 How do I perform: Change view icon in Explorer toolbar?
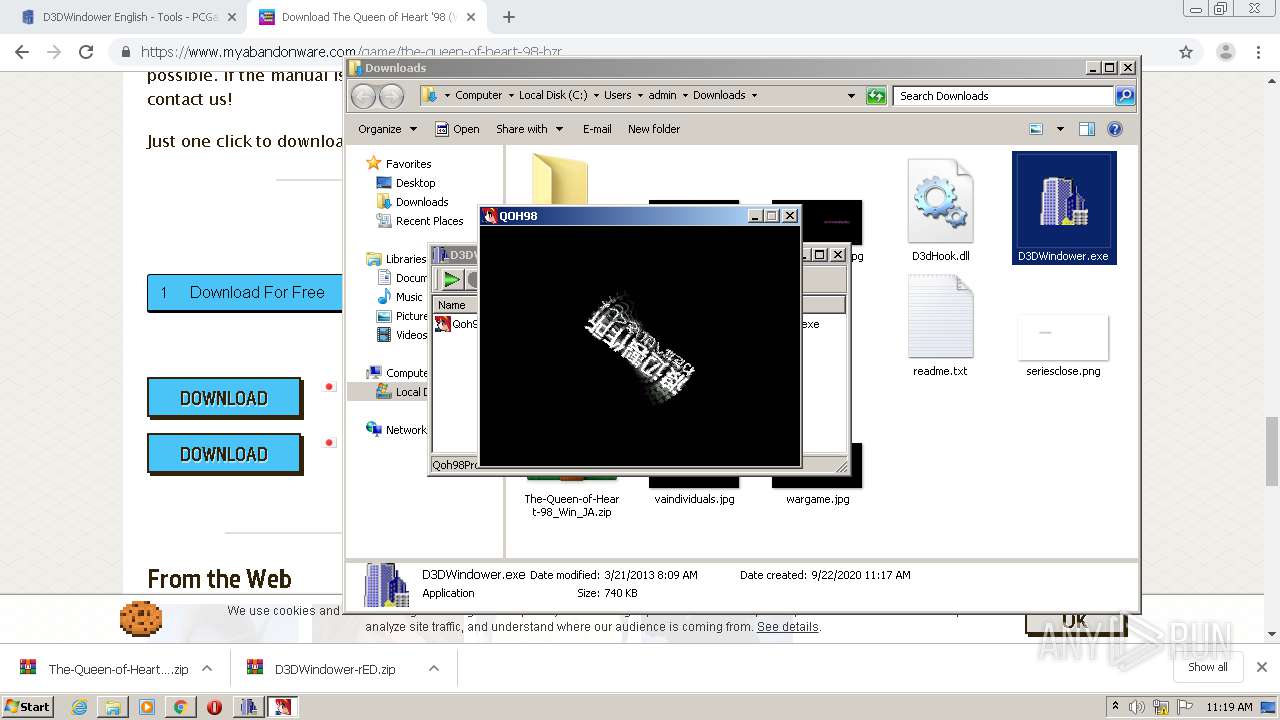pos(1036,129)
